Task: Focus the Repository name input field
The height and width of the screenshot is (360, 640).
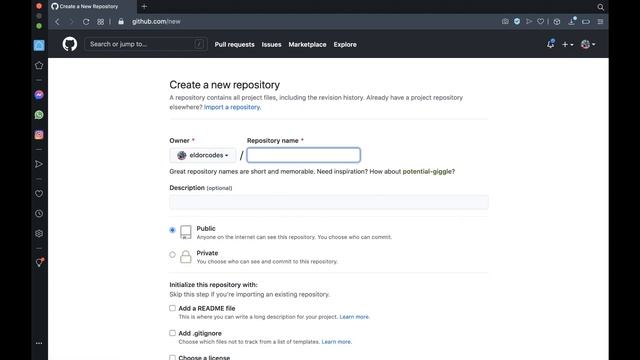Action: click(304, 155)
